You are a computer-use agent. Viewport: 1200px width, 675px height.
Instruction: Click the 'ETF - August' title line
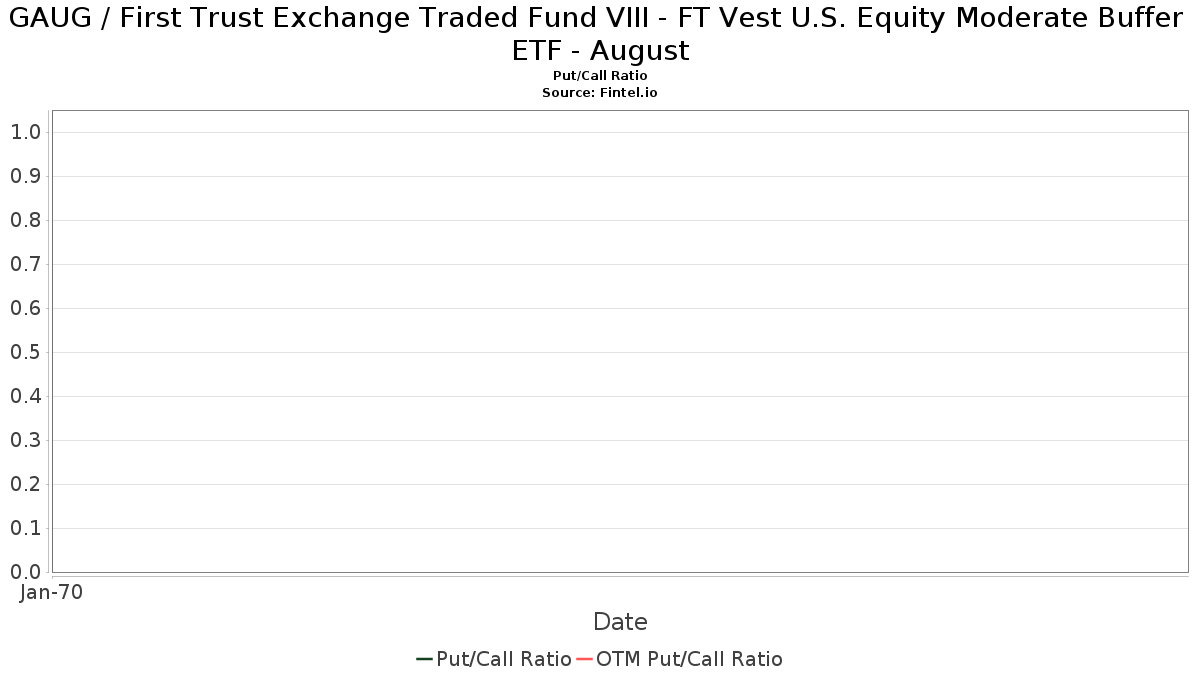[x=600, y=51]
